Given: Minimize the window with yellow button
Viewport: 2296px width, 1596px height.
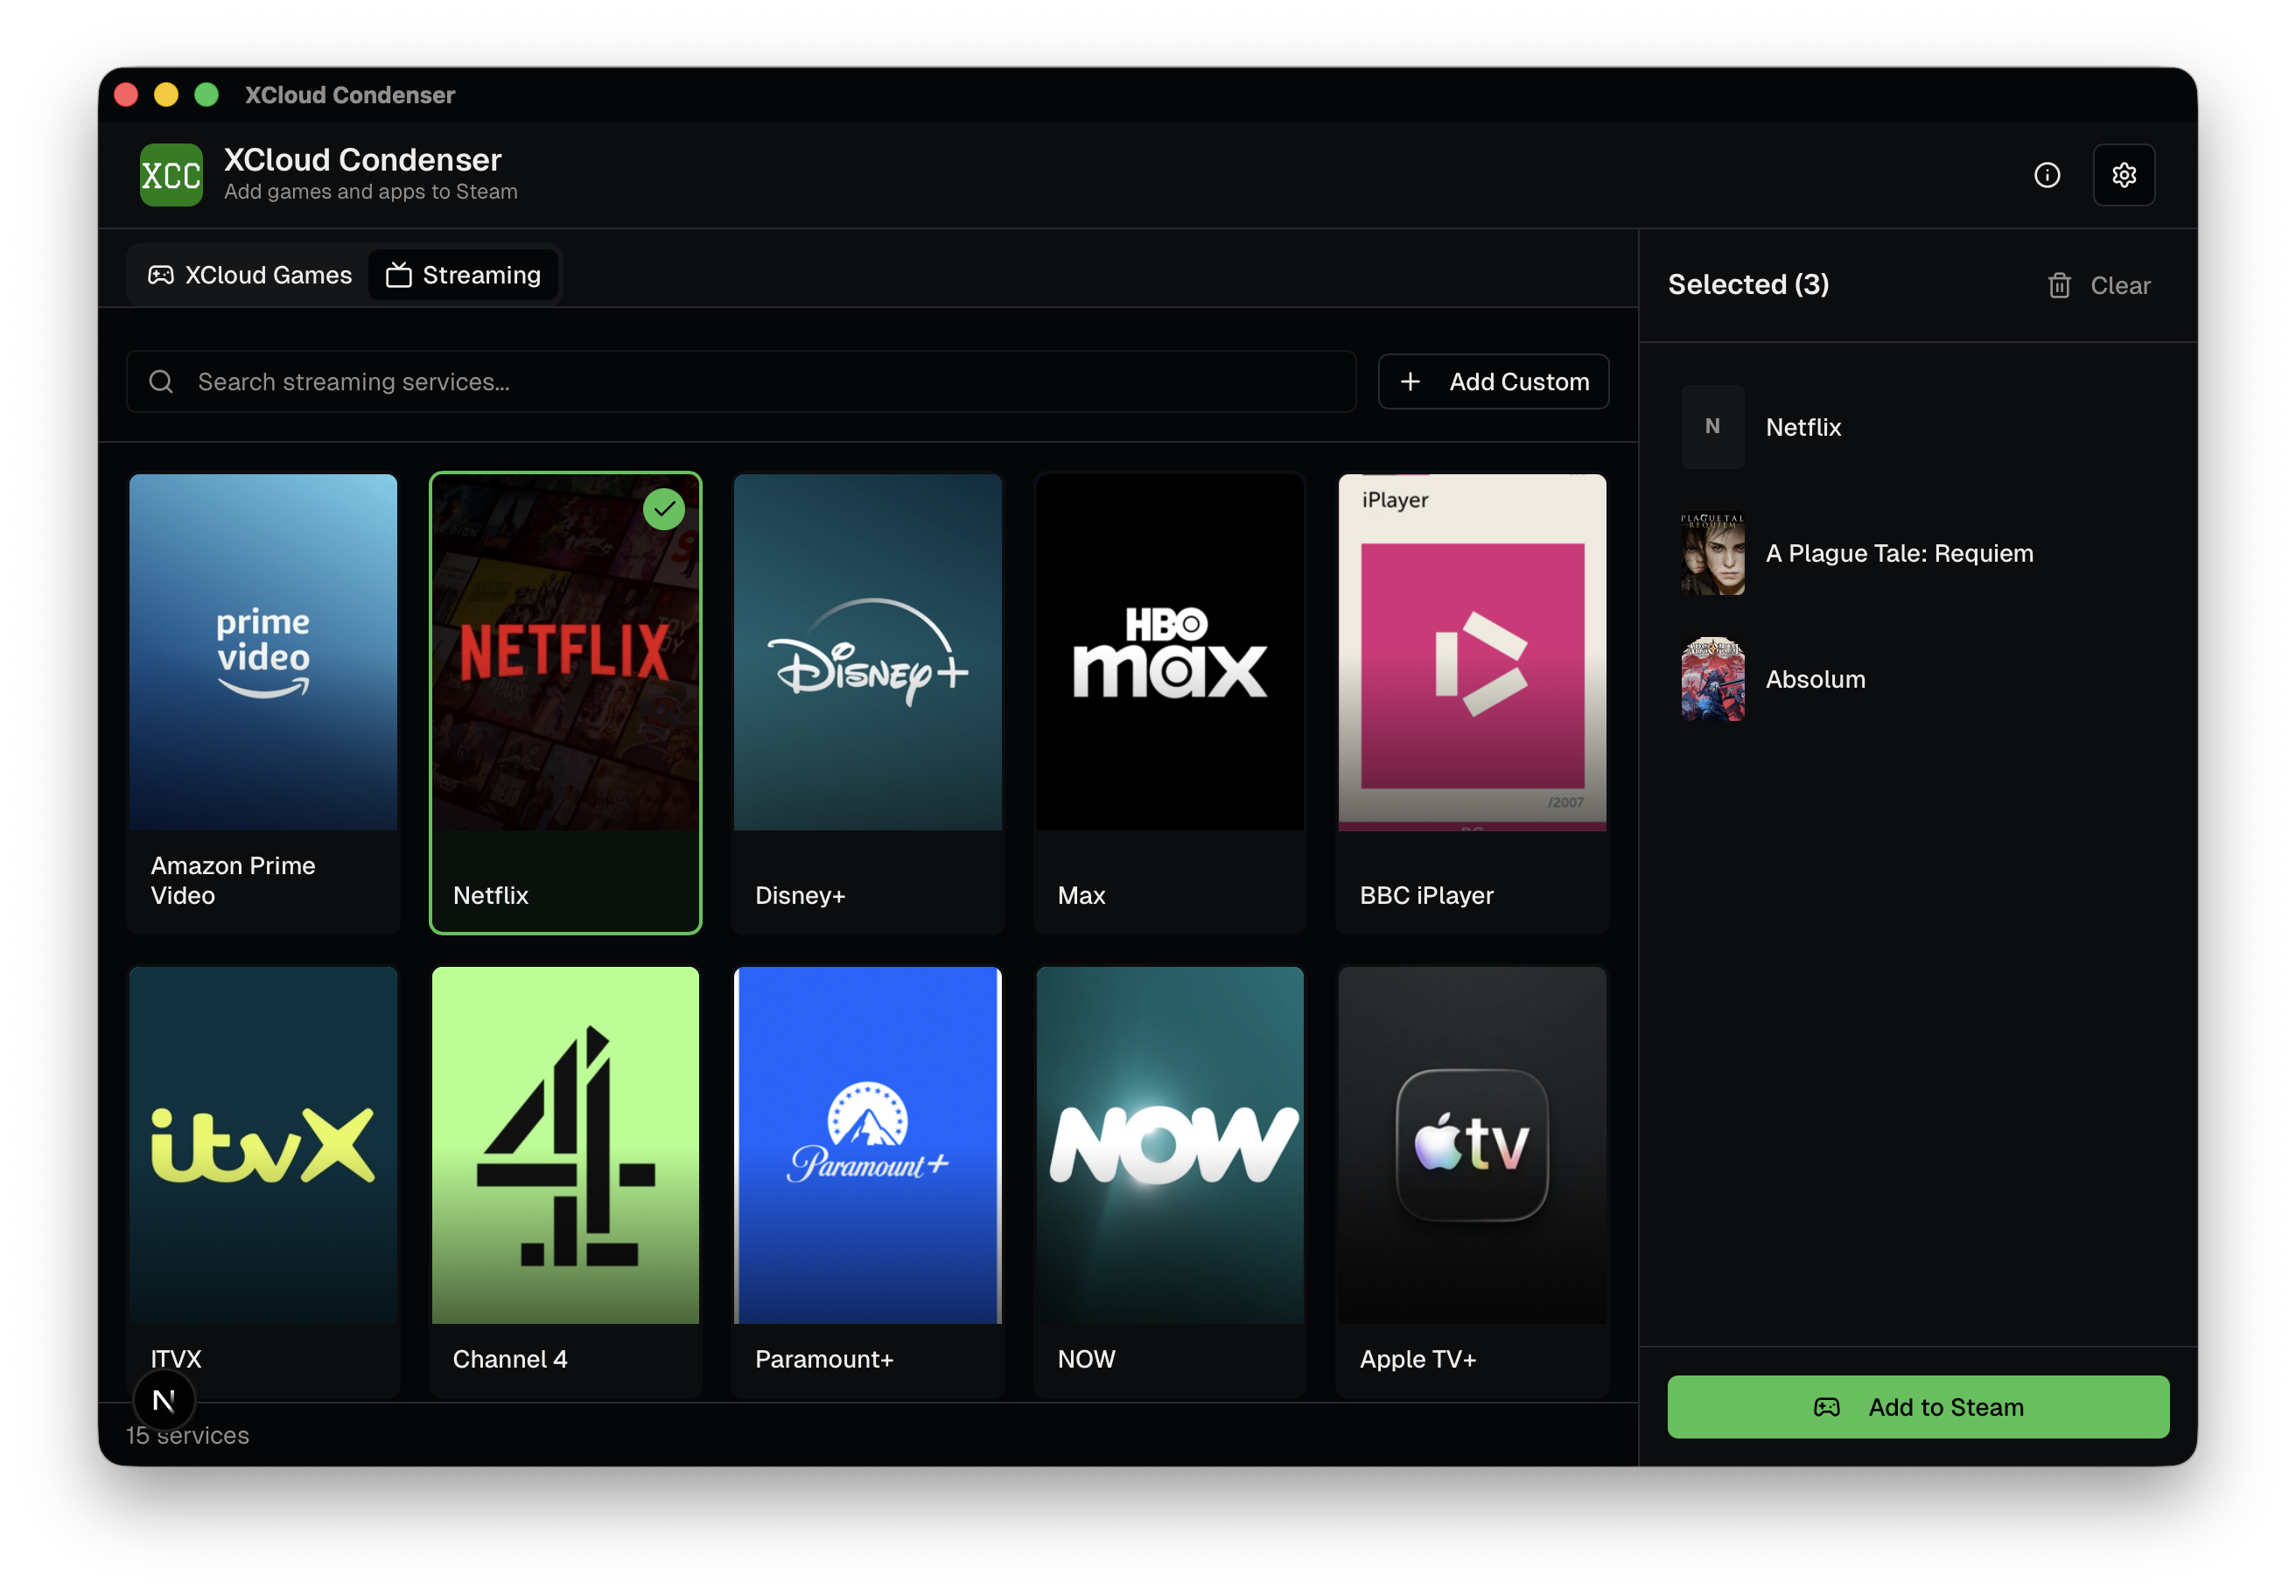Looking at the screenshot, I should coord(166,95).
